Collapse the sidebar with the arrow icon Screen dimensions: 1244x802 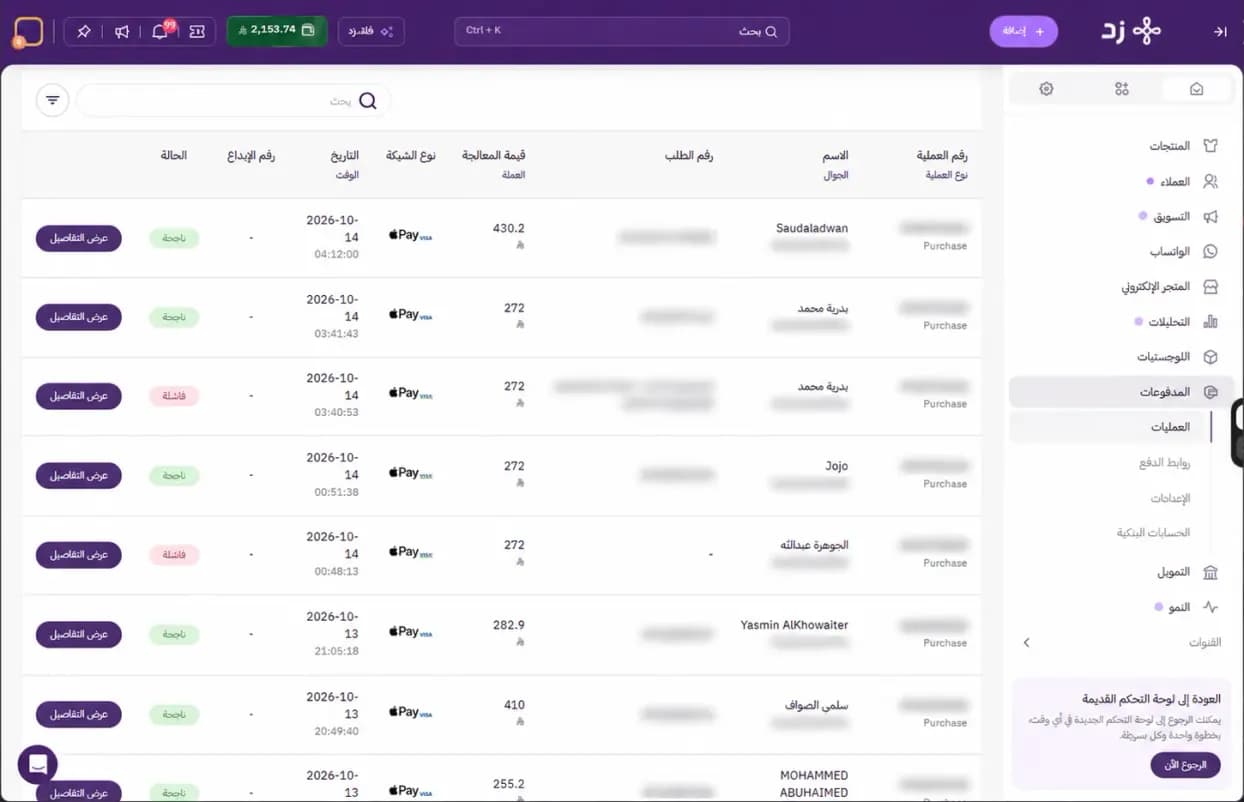click(x=1220, y=32)
